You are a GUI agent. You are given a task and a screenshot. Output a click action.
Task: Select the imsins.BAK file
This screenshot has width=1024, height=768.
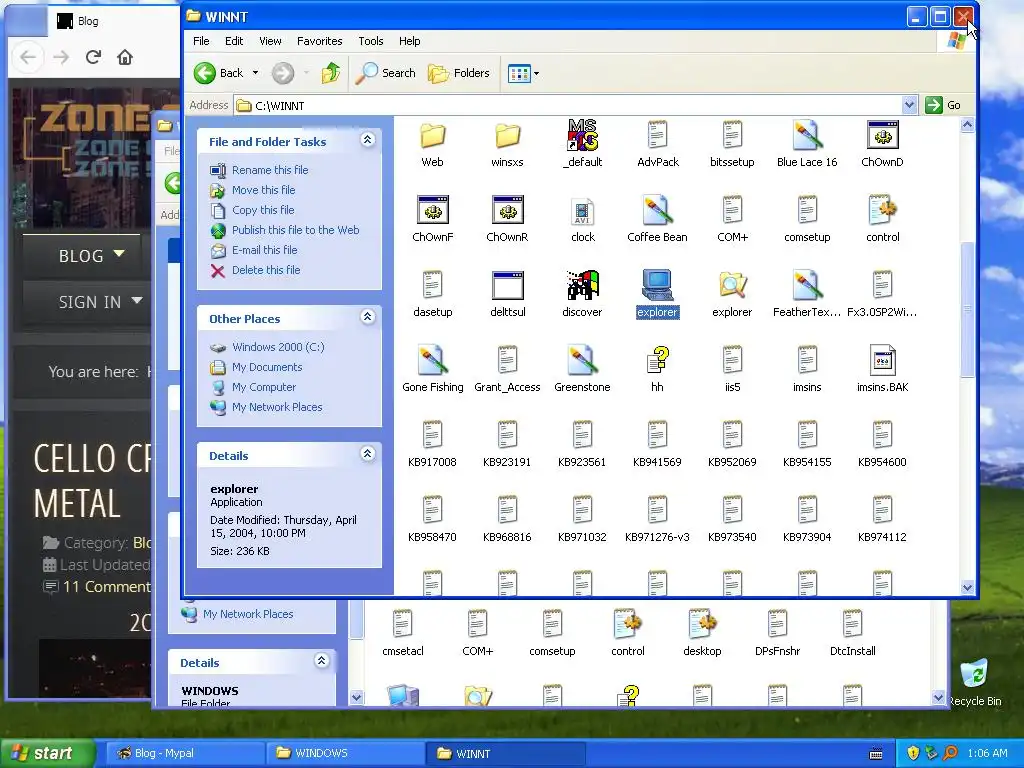pos(882,369)
